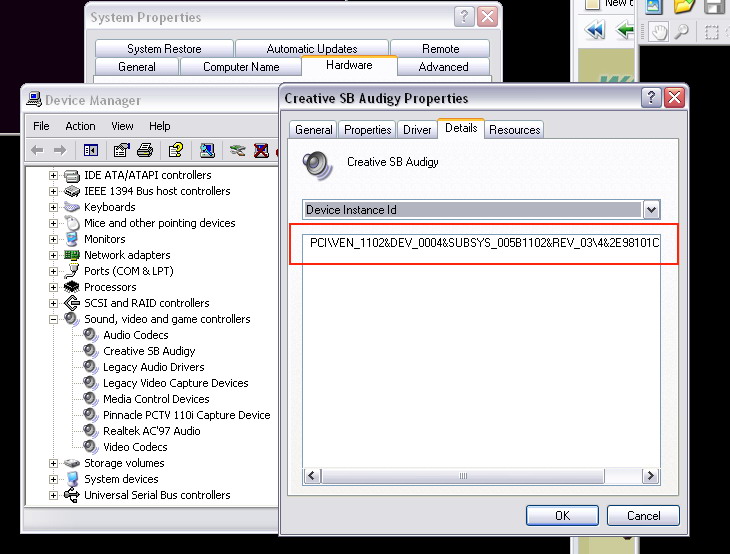
Task: Select the PCI\VEN_1102 device instance value
Action: click(x=484, y=243)
